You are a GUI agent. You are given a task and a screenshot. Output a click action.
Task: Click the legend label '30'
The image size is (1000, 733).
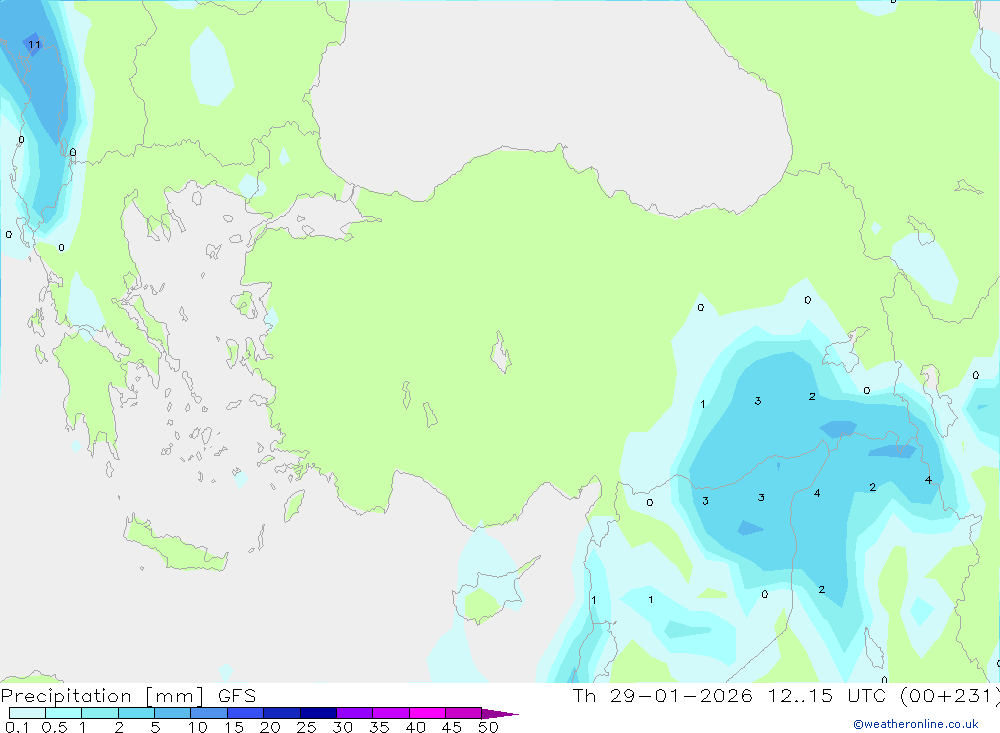342,727
